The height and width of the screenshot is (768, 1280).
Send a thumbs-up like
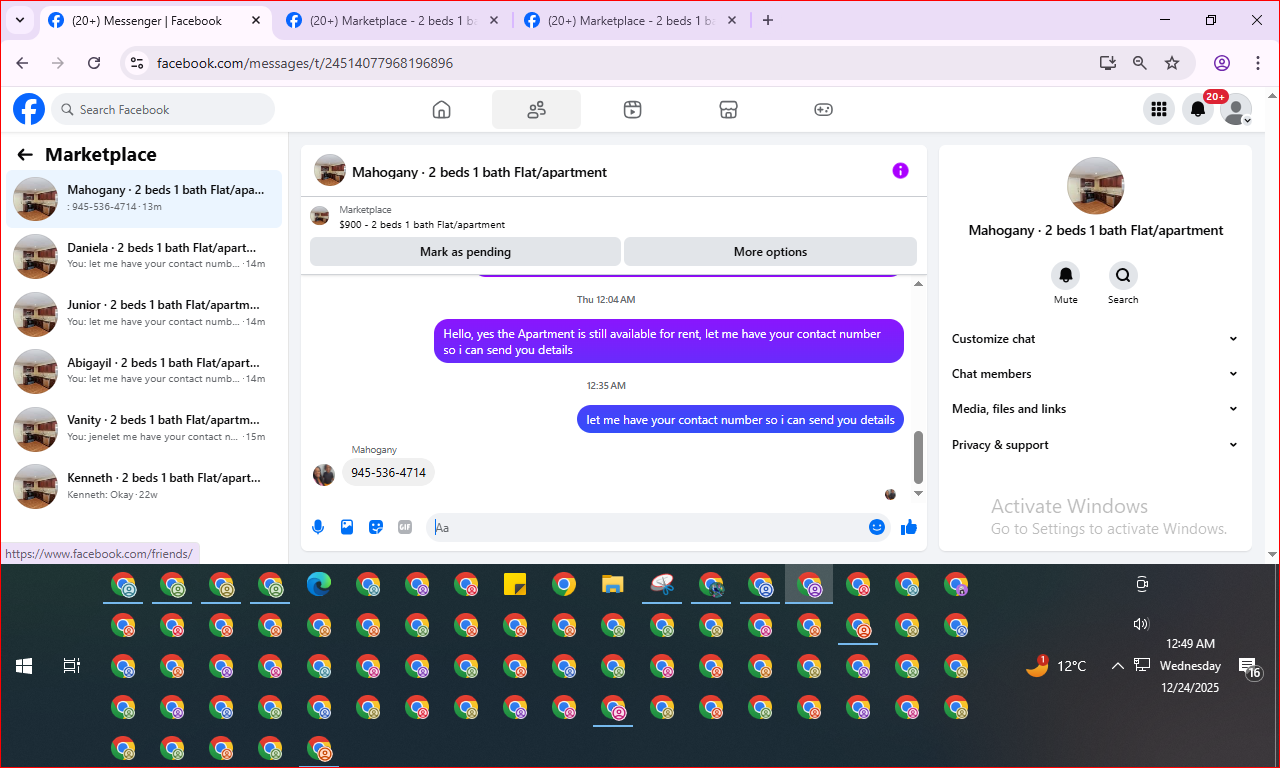tap(909, 527)
